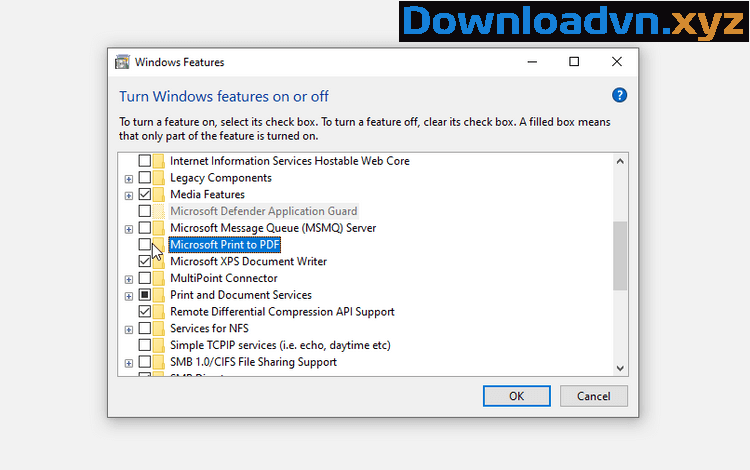This screenshot has width=750, height=470.
Task: Select the MultiPoint Connector label
Action: point(224,278)
